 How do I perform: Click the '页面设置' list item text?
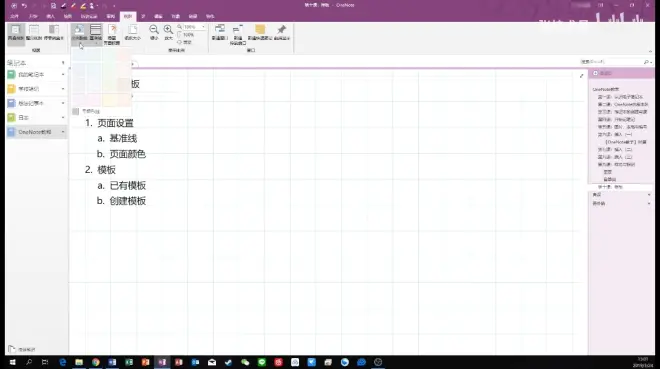(115, 123)
